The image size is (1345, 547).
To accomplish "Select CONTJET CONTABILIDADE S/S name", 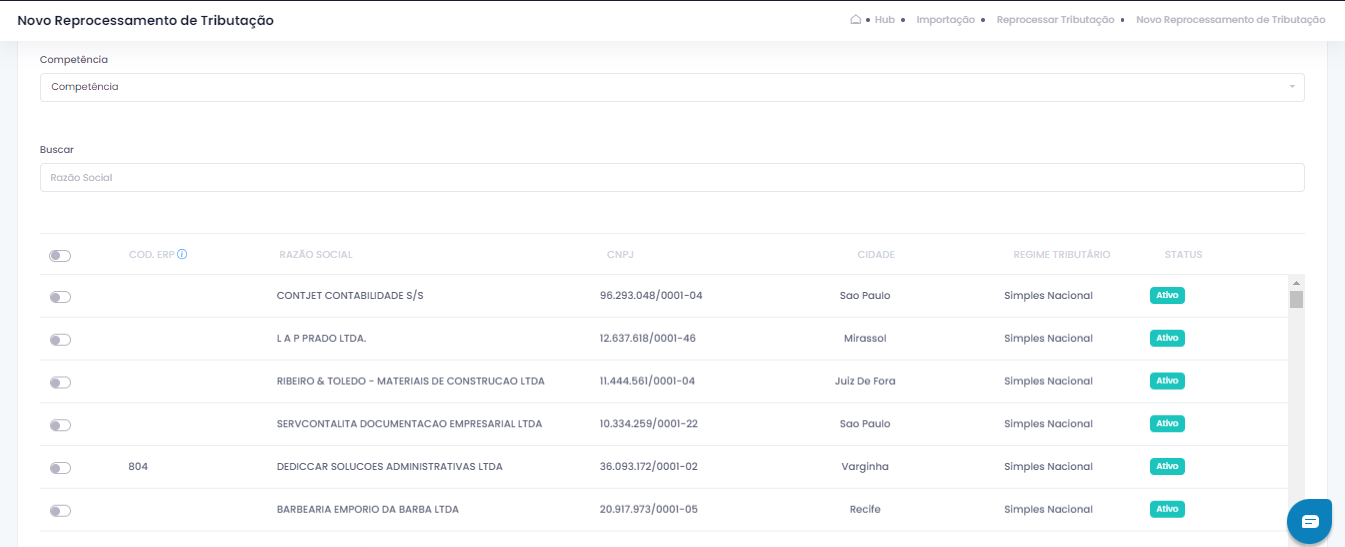I will point(350,296).
